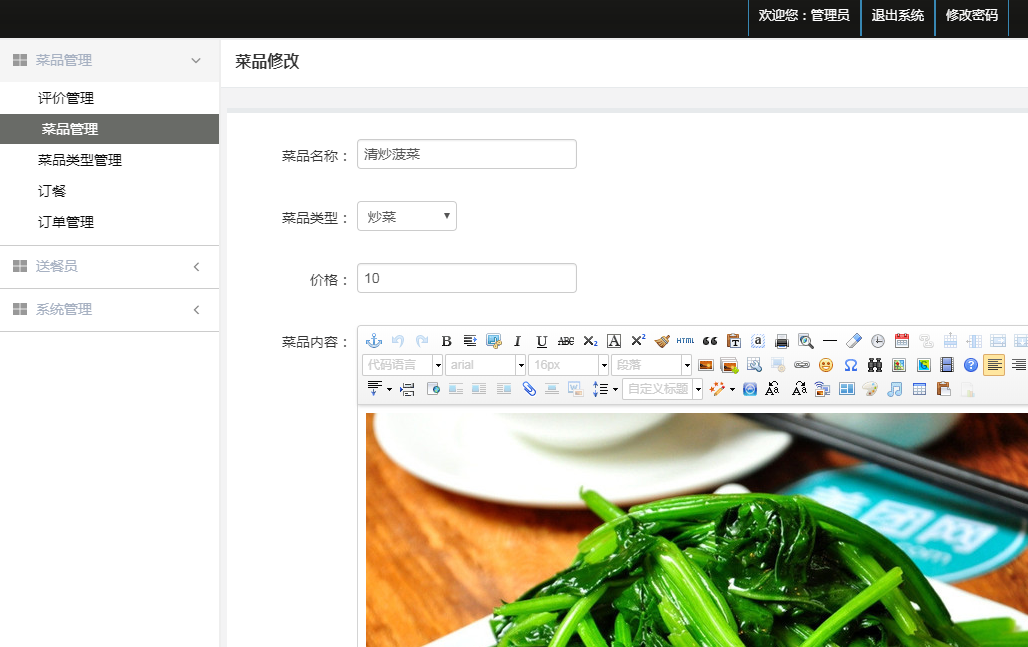
Task: Apply italic formatting in the editor toolbar
Action: point(517,341)
